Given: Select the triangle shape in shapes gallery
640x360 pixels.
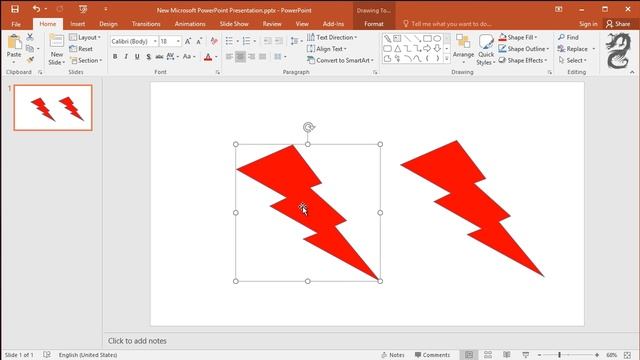Looking at the screenshot, I should [397, 49].
